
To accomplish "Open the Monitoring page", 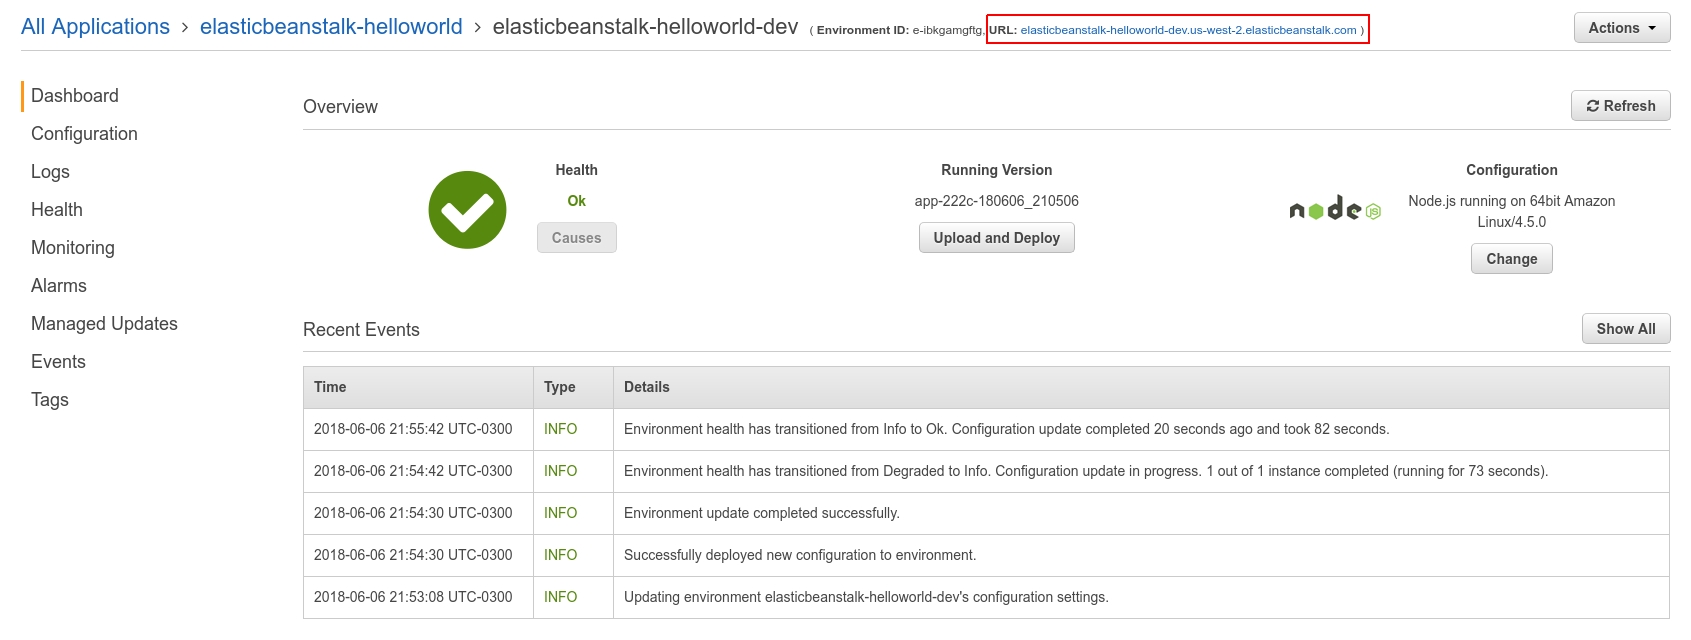I will click(x=73, y=248).
